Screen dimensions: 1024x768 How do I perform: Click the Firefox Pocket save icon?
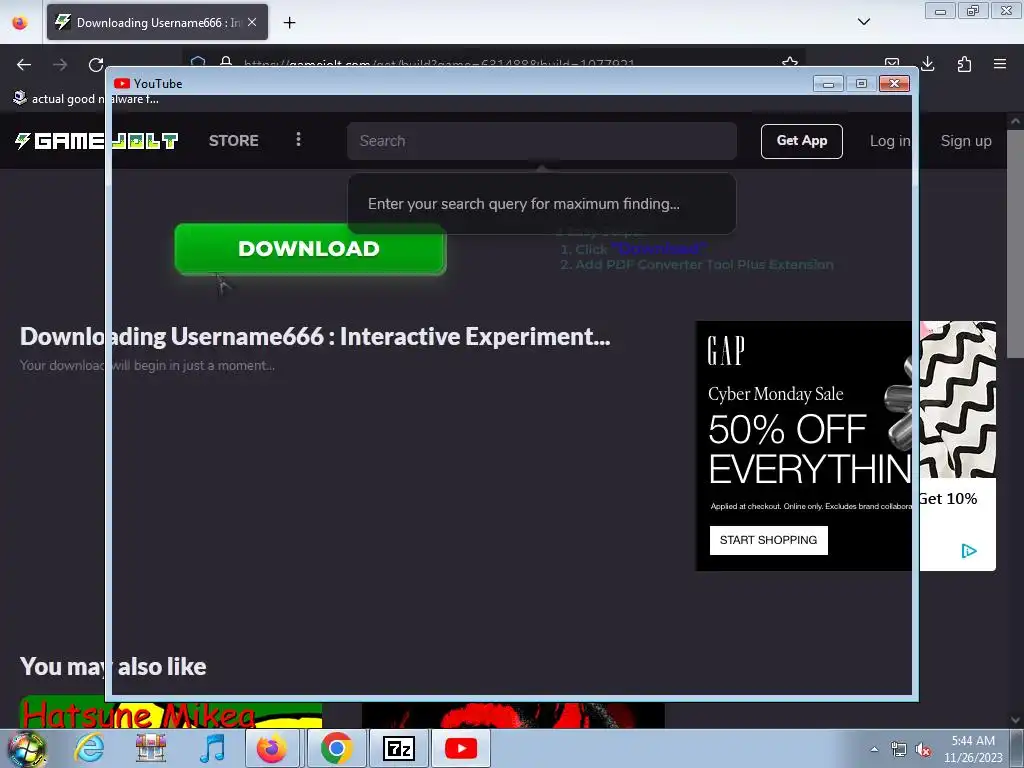pos(892,63)
